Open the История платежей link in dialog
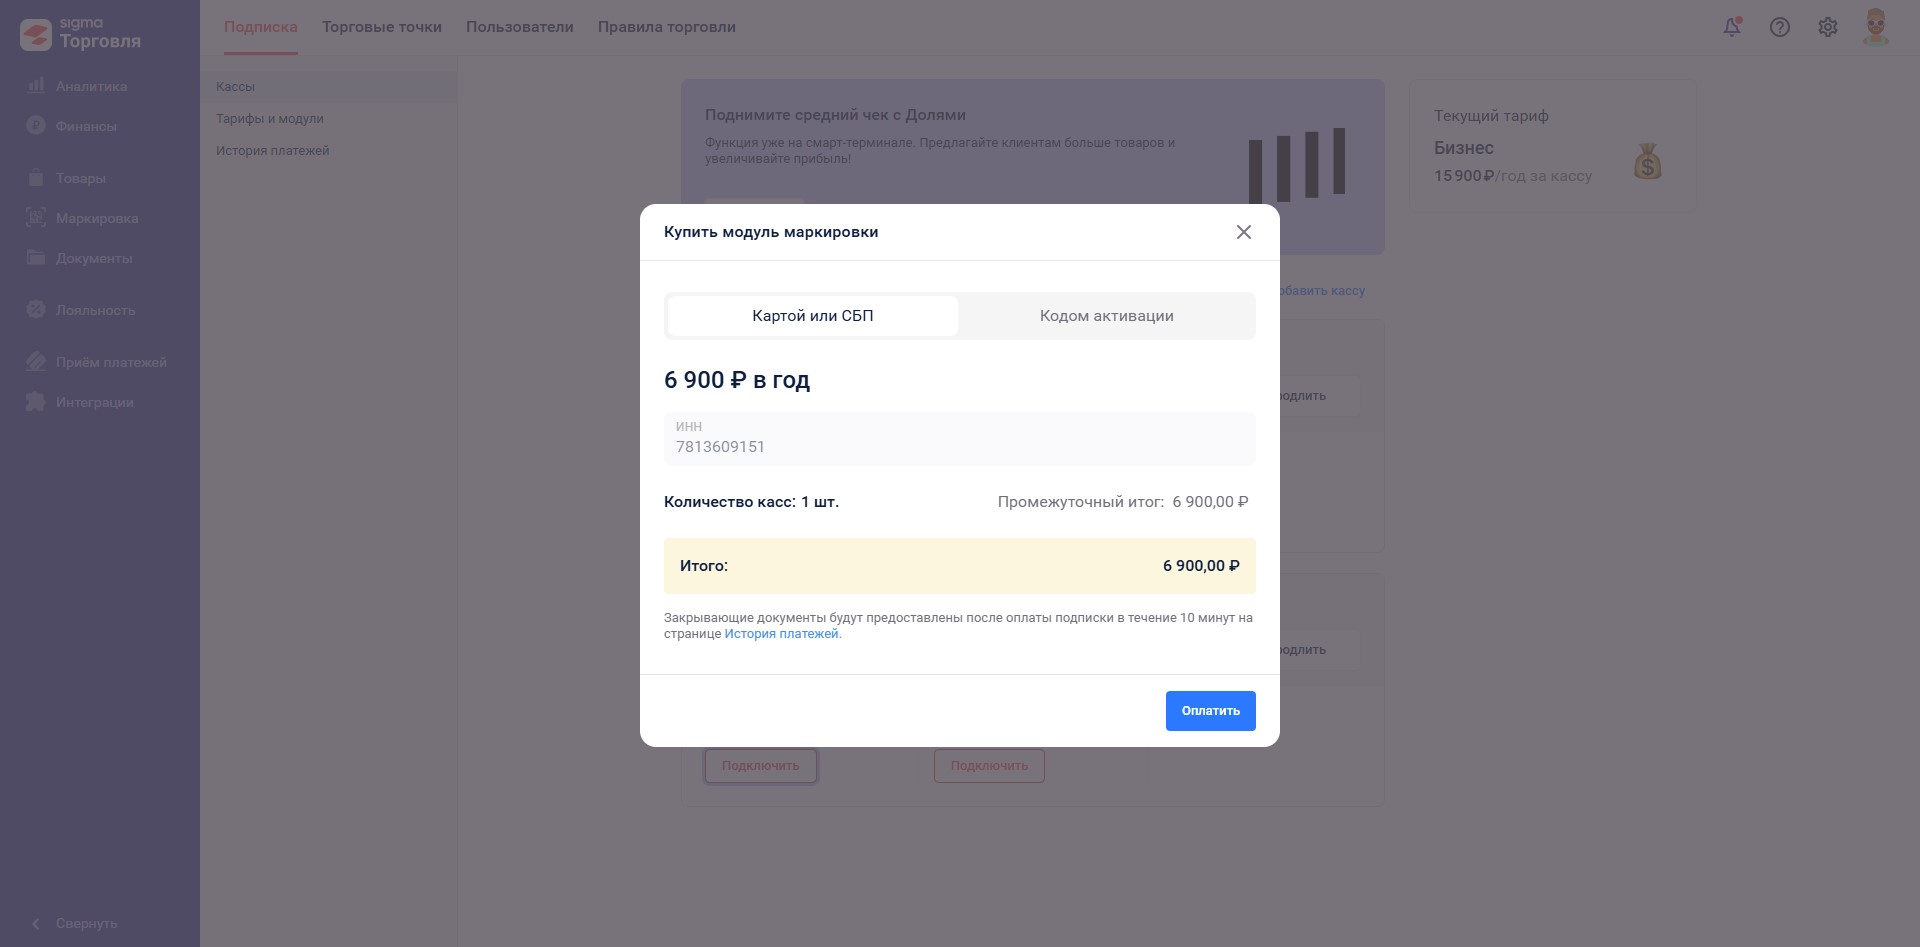This screenshot has width=1920, height=947. pyautogui.click(x=782, y=634)
